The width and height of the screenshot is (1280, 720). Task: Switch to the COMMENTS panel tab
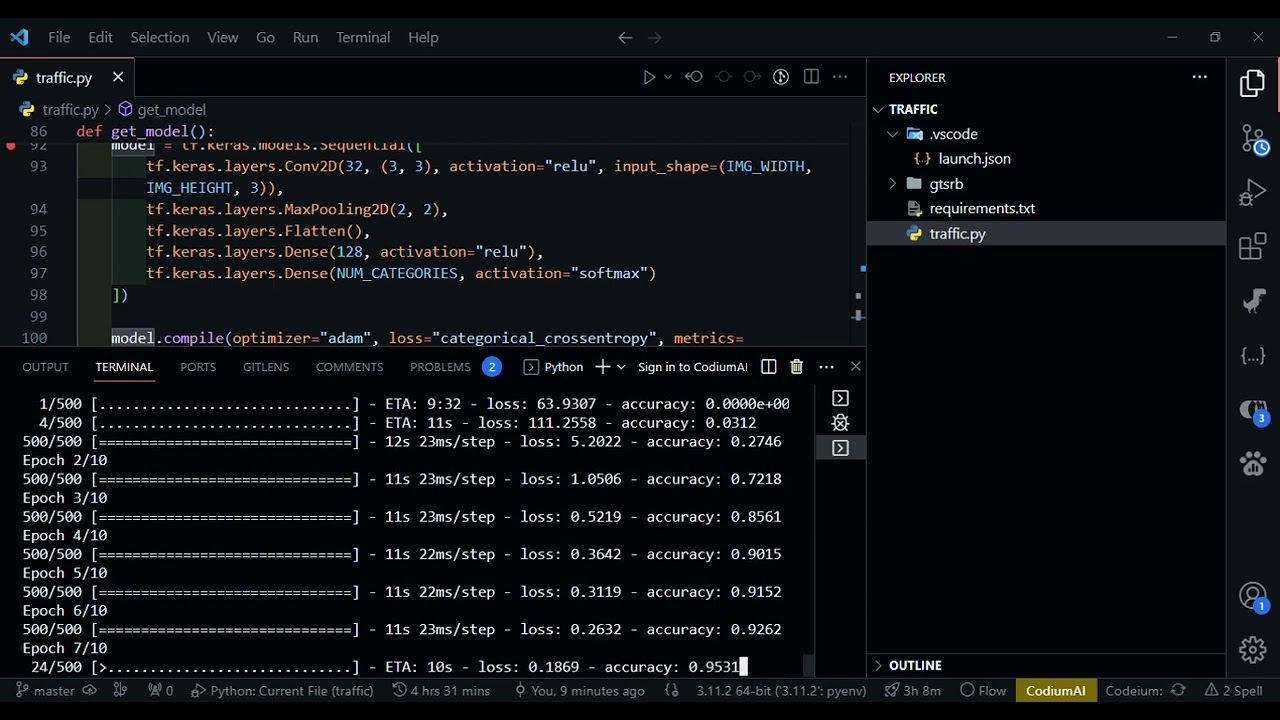tap(349, 367)
